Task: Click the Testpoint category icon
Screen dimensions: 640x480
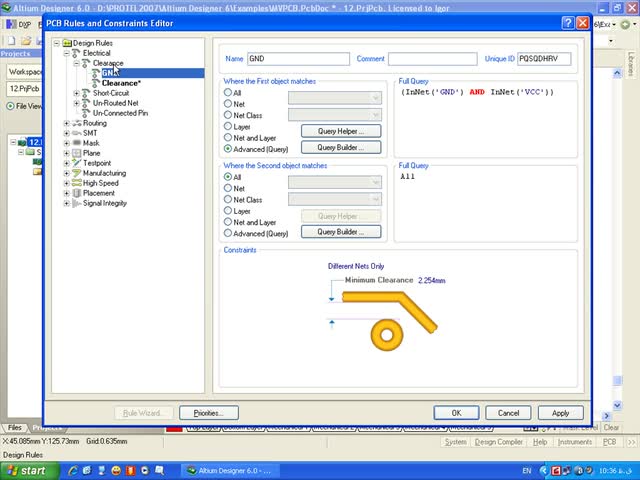Action: pos(76,163)
